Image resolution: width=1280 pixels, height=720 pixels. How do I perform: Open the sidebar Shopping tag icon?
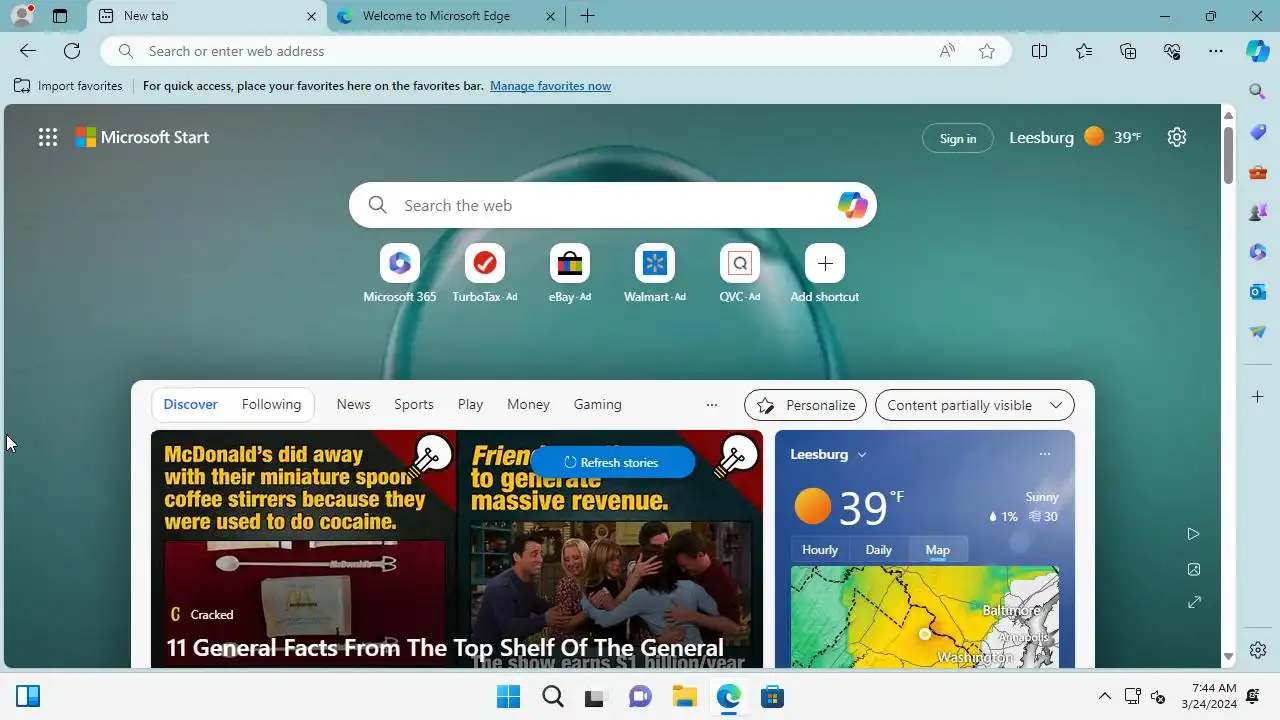1258,132
